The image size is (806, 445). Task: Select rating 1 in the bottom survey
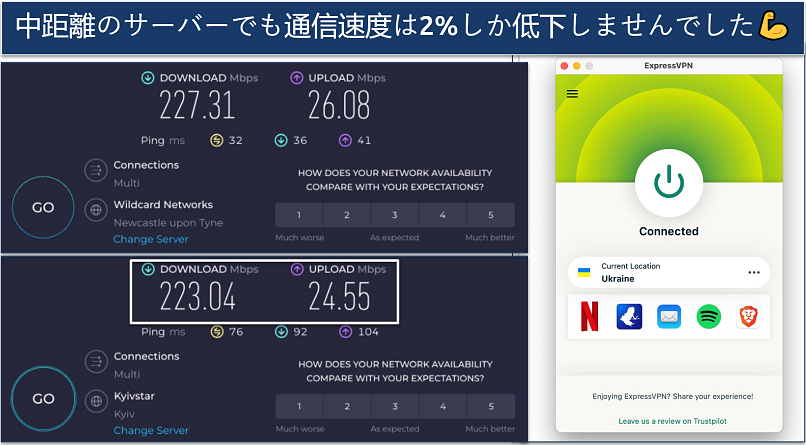tap(299, 407)
